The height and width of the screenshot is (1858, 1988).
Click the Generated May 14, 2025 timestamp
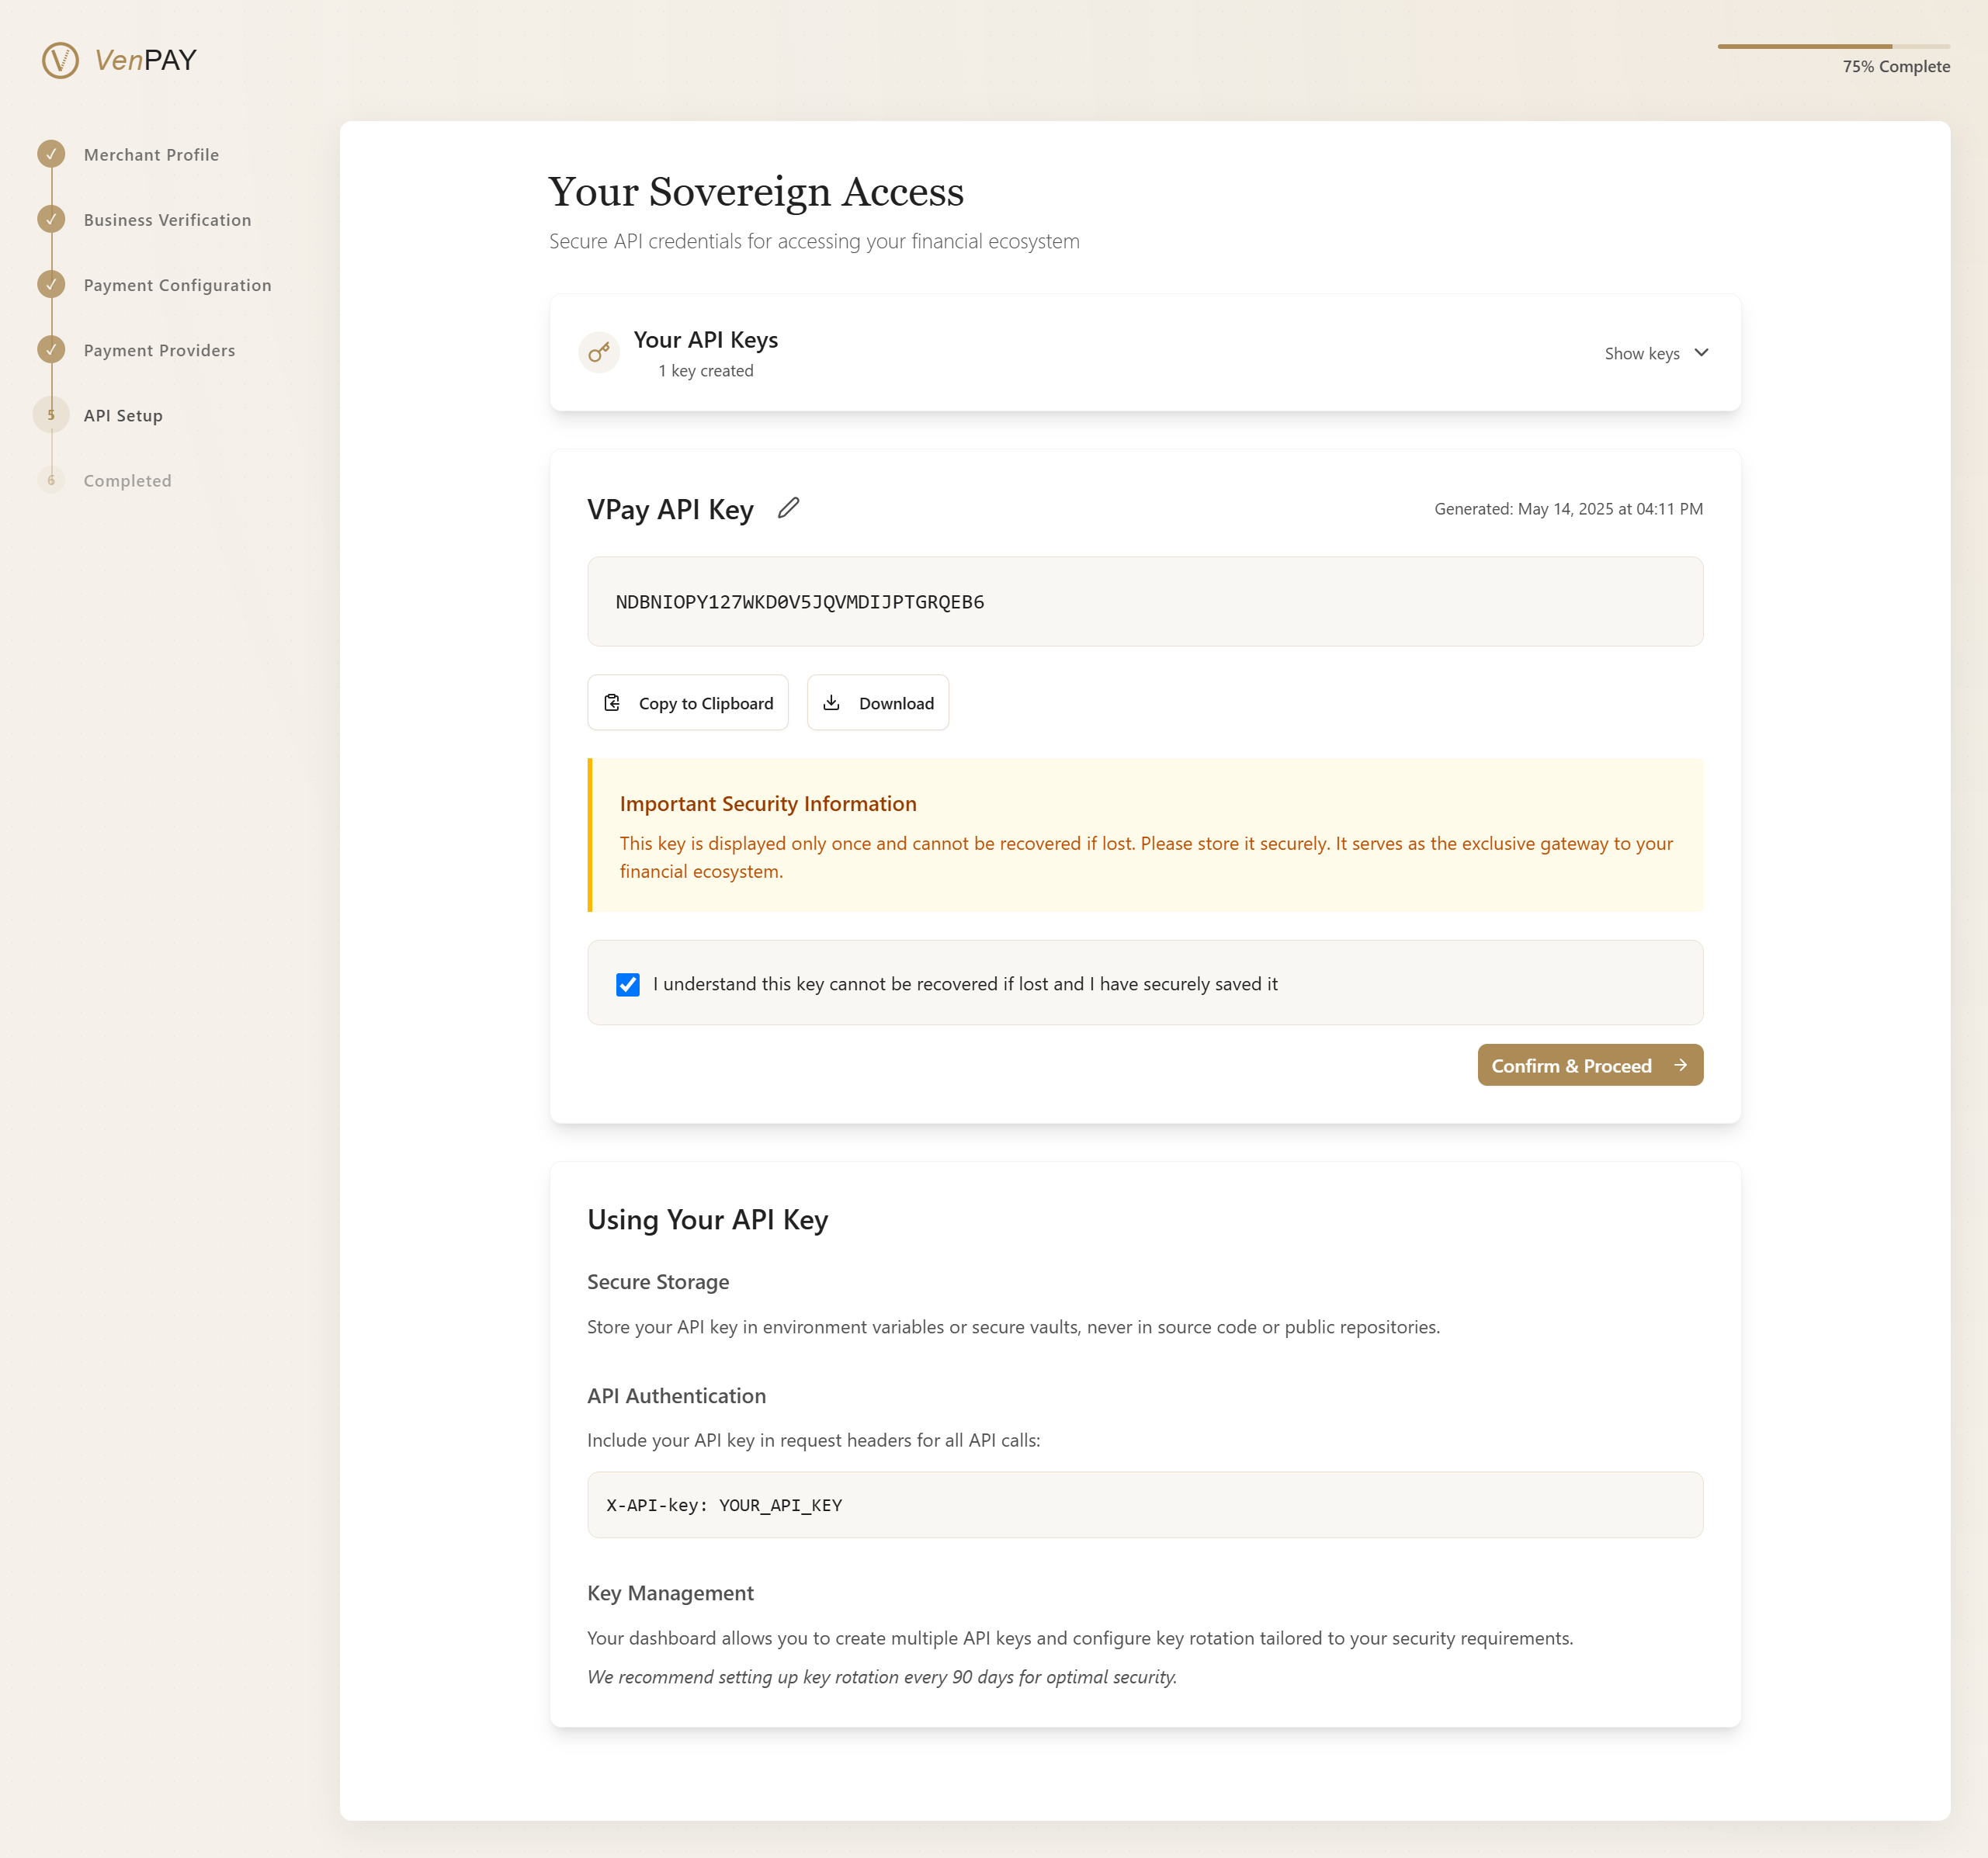[1568, 509]
